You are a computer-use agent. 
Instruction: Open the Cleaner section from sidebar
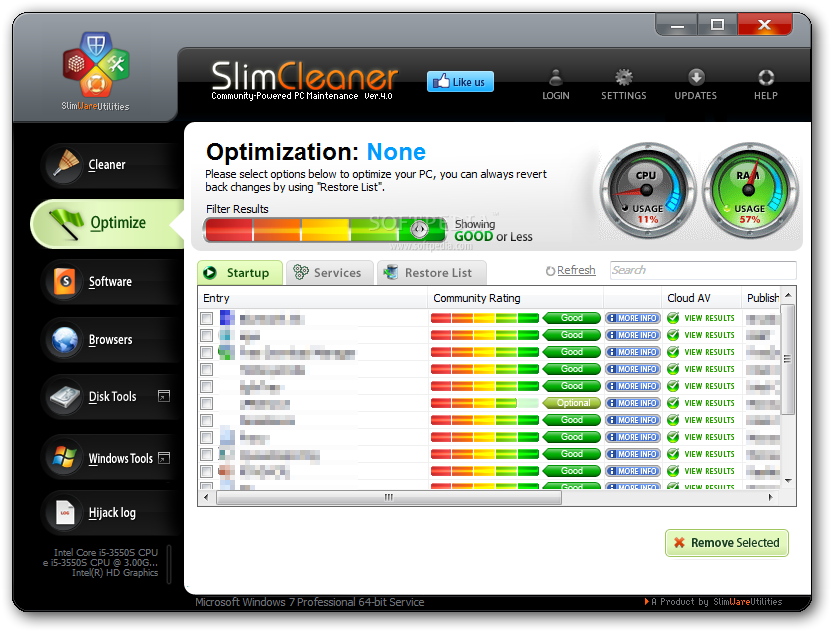point(106,165)
